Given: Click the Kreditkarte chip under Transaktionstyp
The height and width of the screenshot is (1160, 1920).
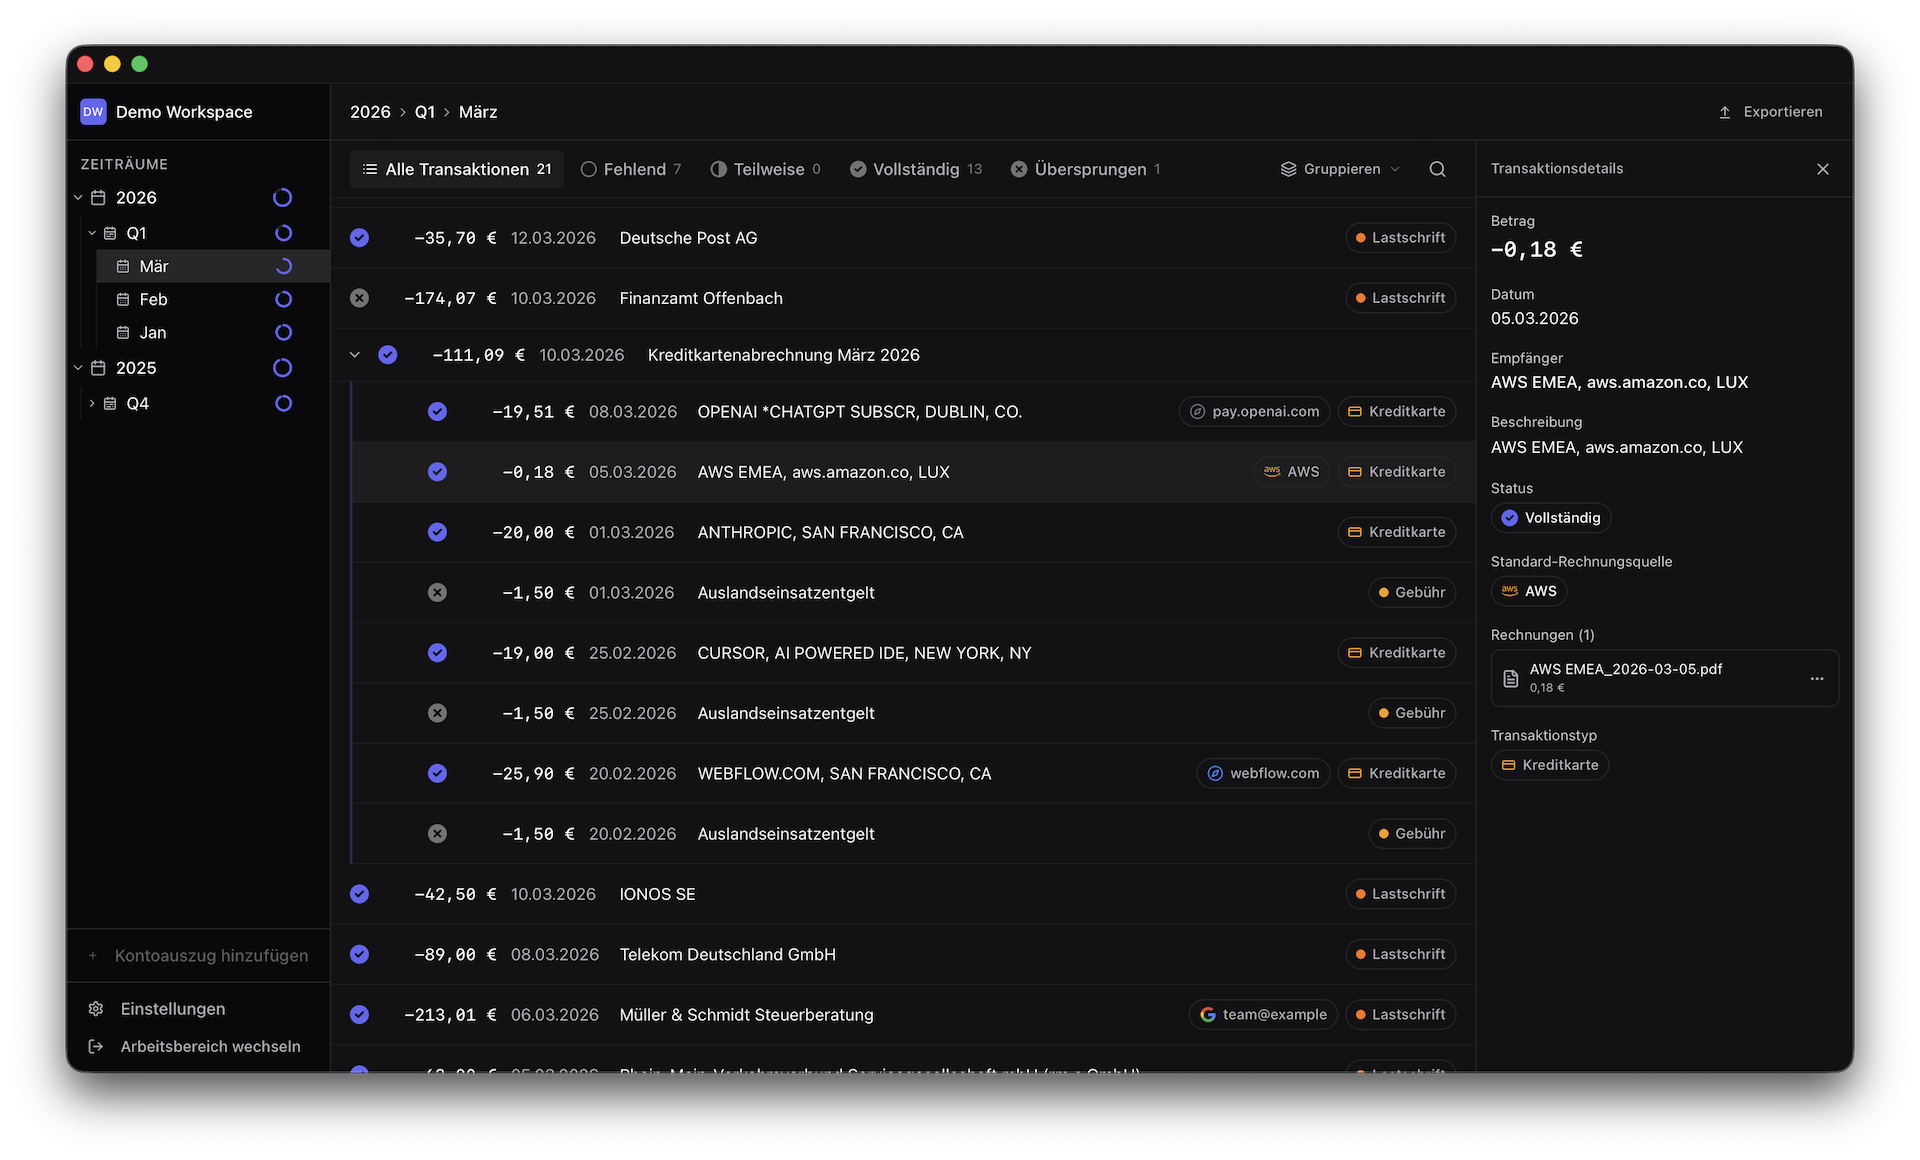Looking at the screenshot, I should 1549,765.
